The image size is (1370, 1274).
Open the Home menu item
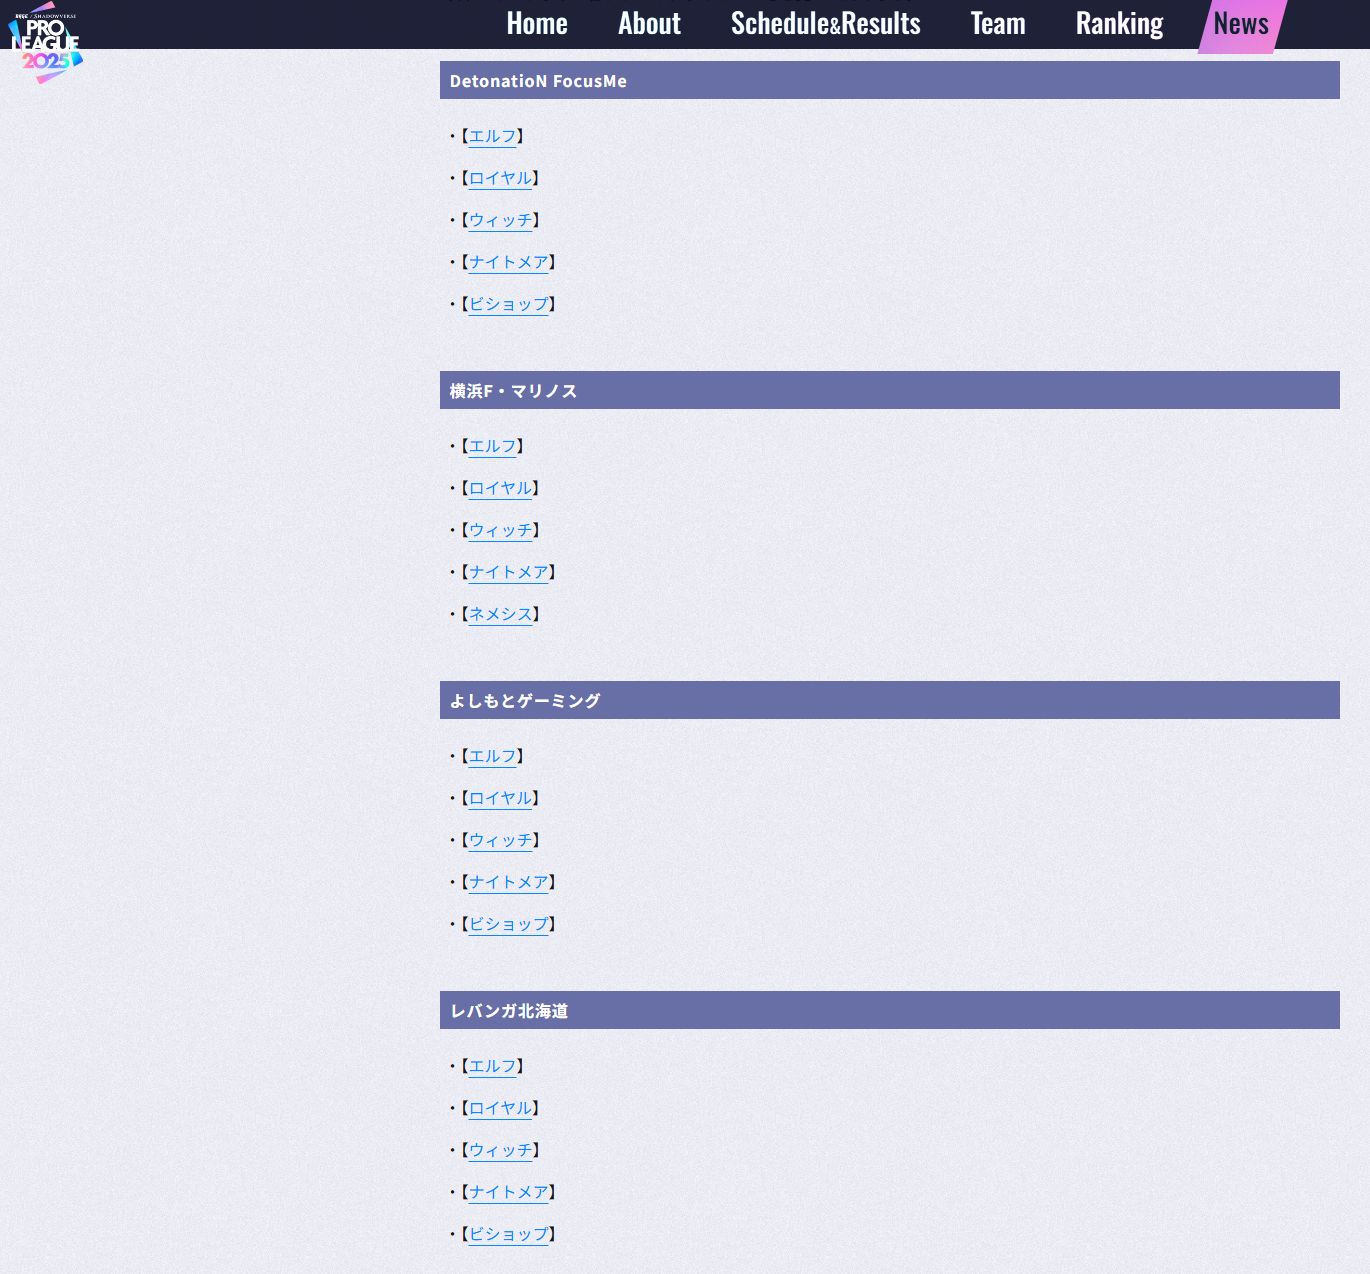537,23
